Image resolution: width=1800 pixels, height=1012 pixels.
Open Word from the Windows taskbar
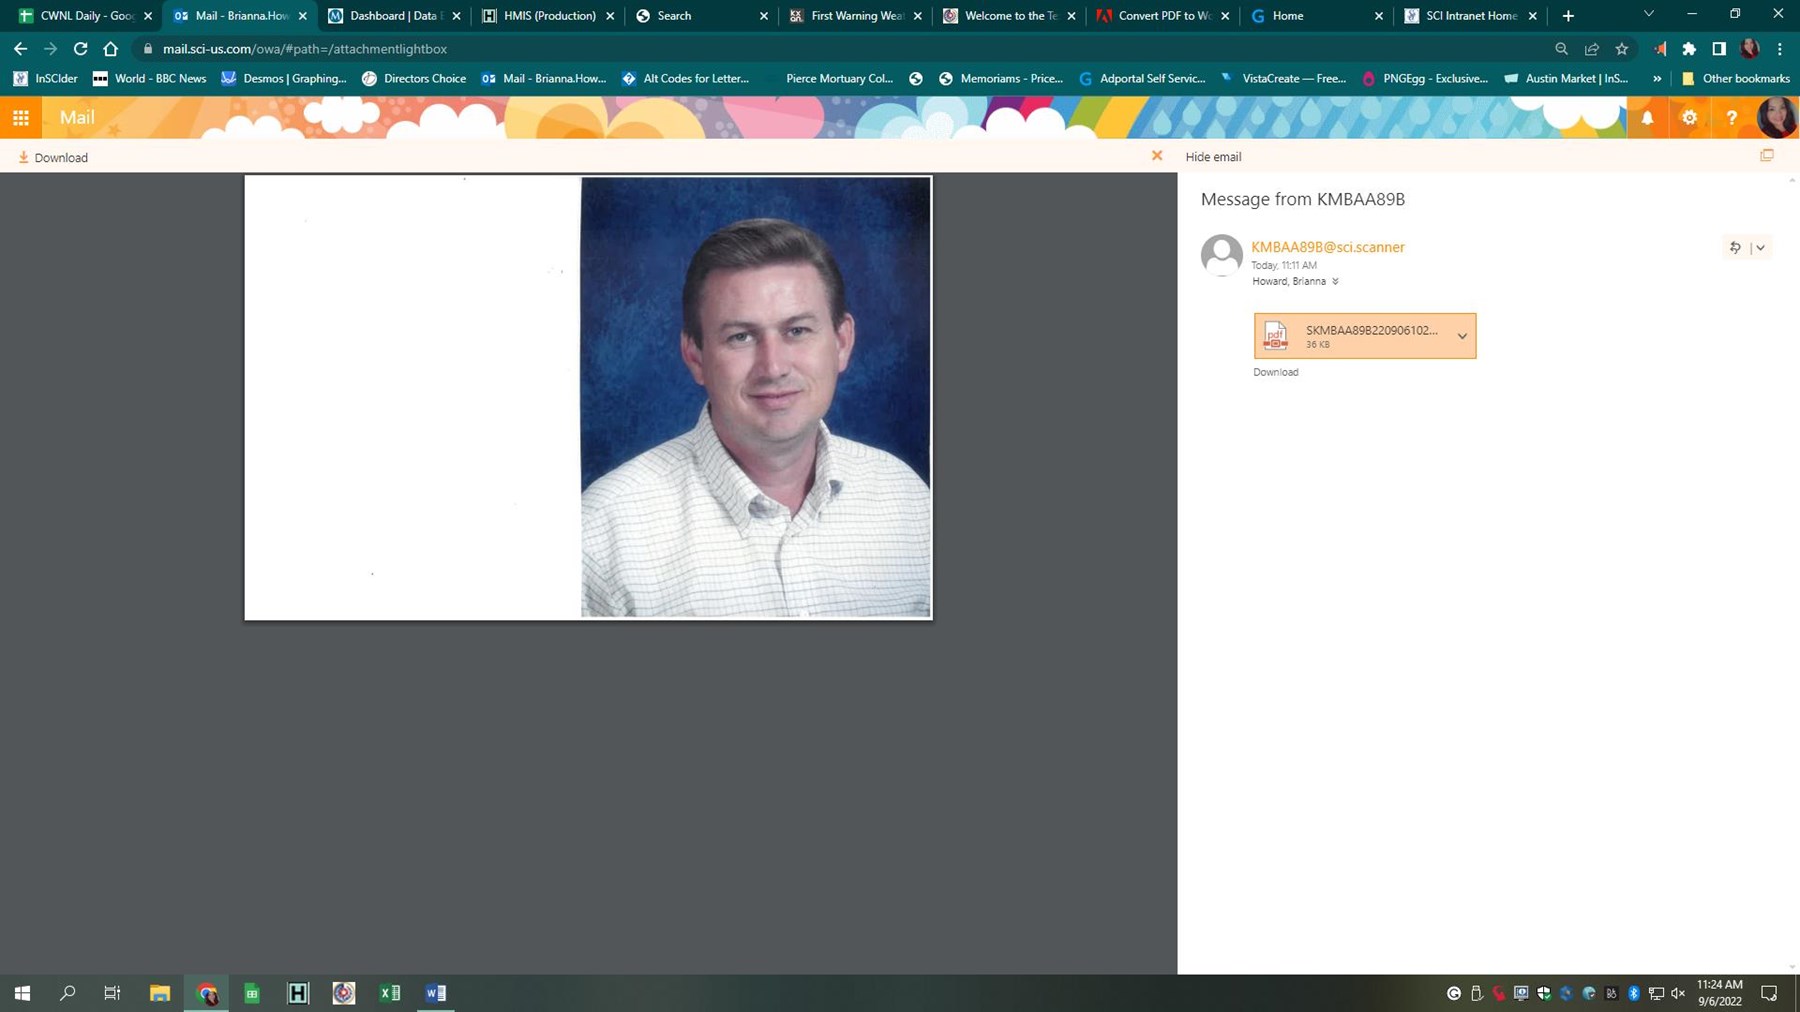click(435, 993)
